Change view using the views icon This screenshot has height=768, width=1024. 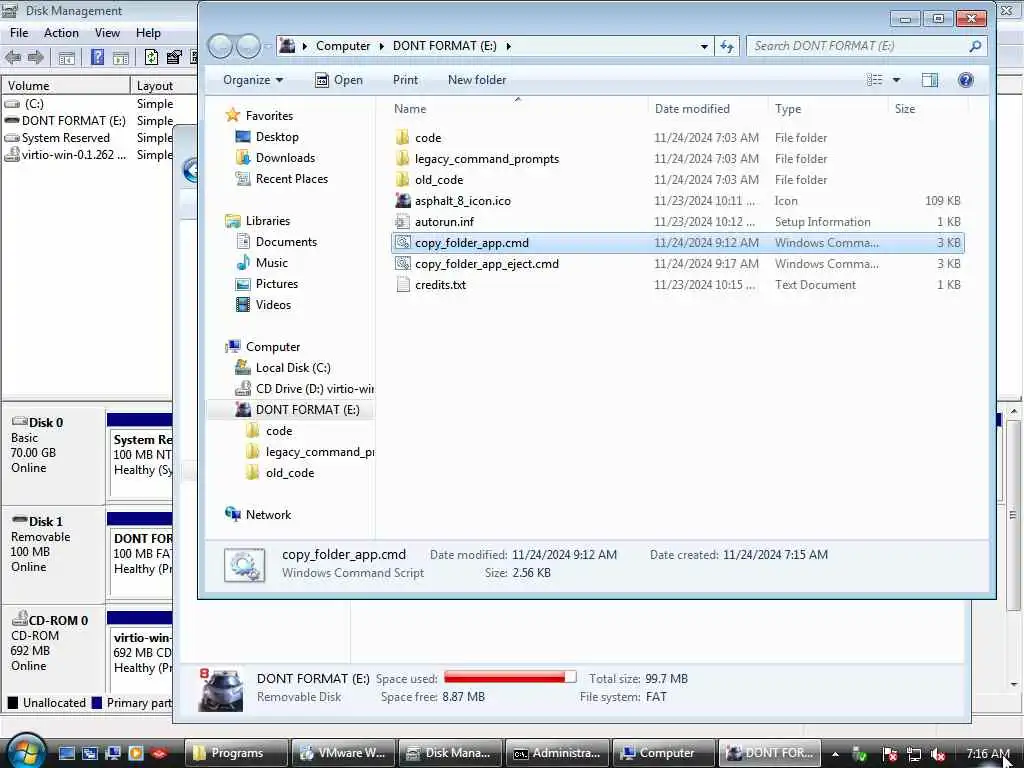tap(874, 80)
